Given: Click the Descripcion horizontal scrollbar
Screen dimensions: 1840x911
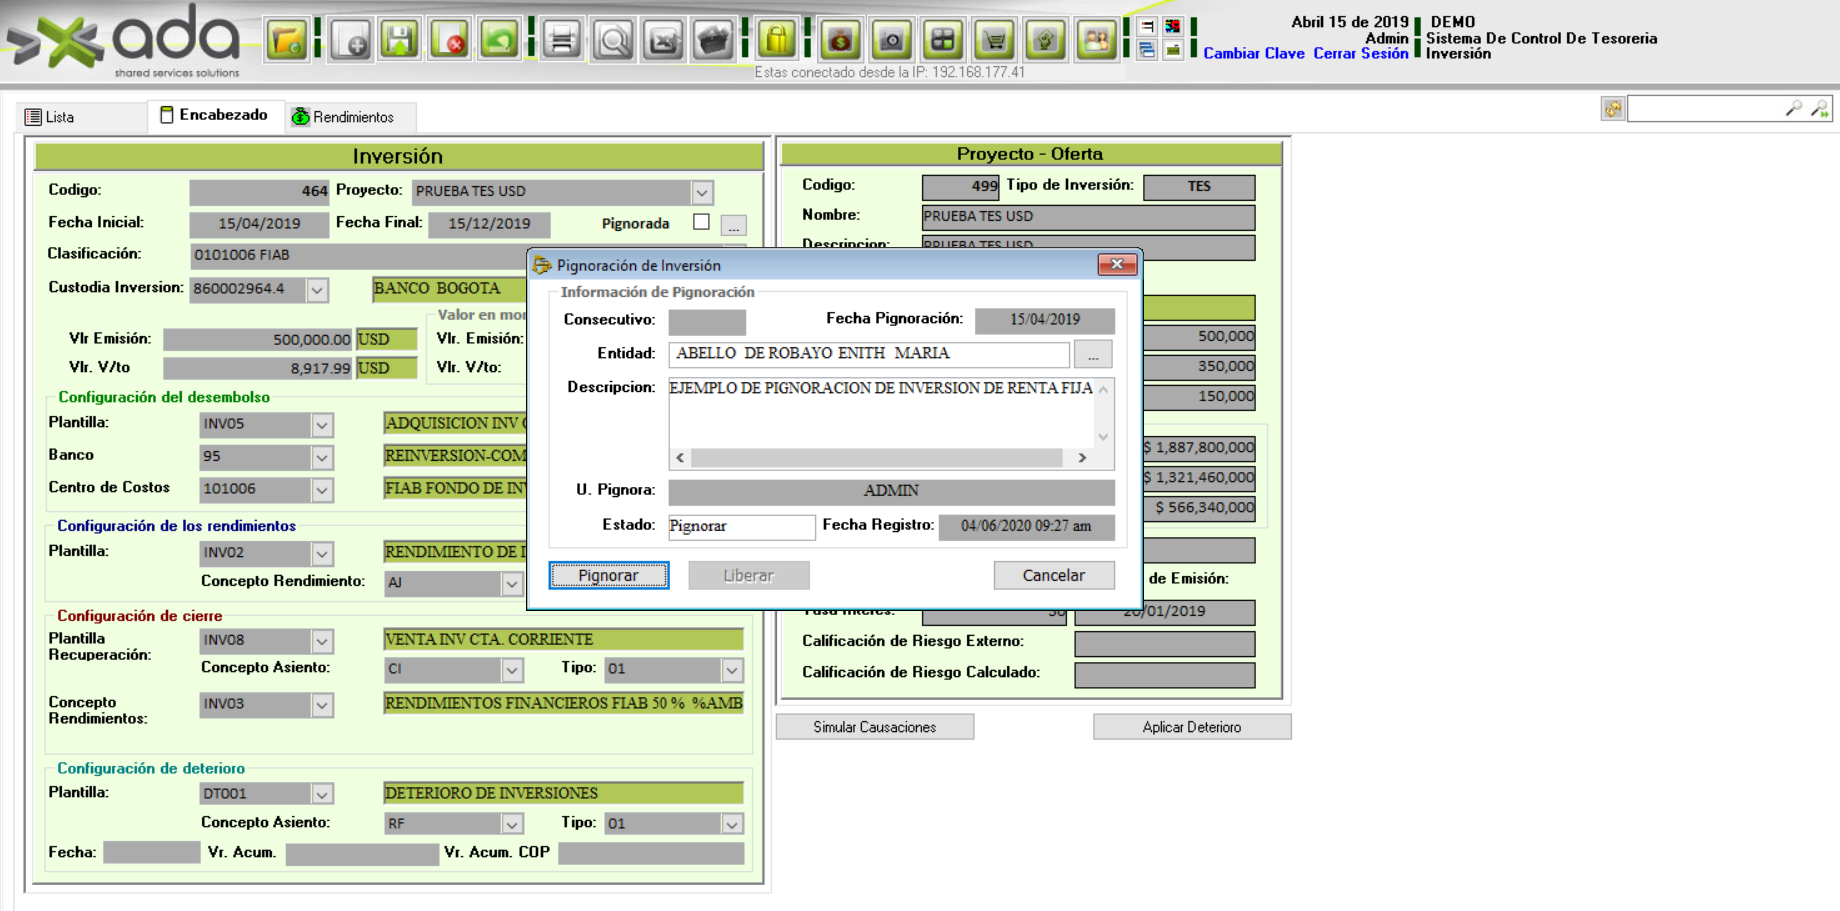Looking at the screenshot, I should tap(876, 457).
